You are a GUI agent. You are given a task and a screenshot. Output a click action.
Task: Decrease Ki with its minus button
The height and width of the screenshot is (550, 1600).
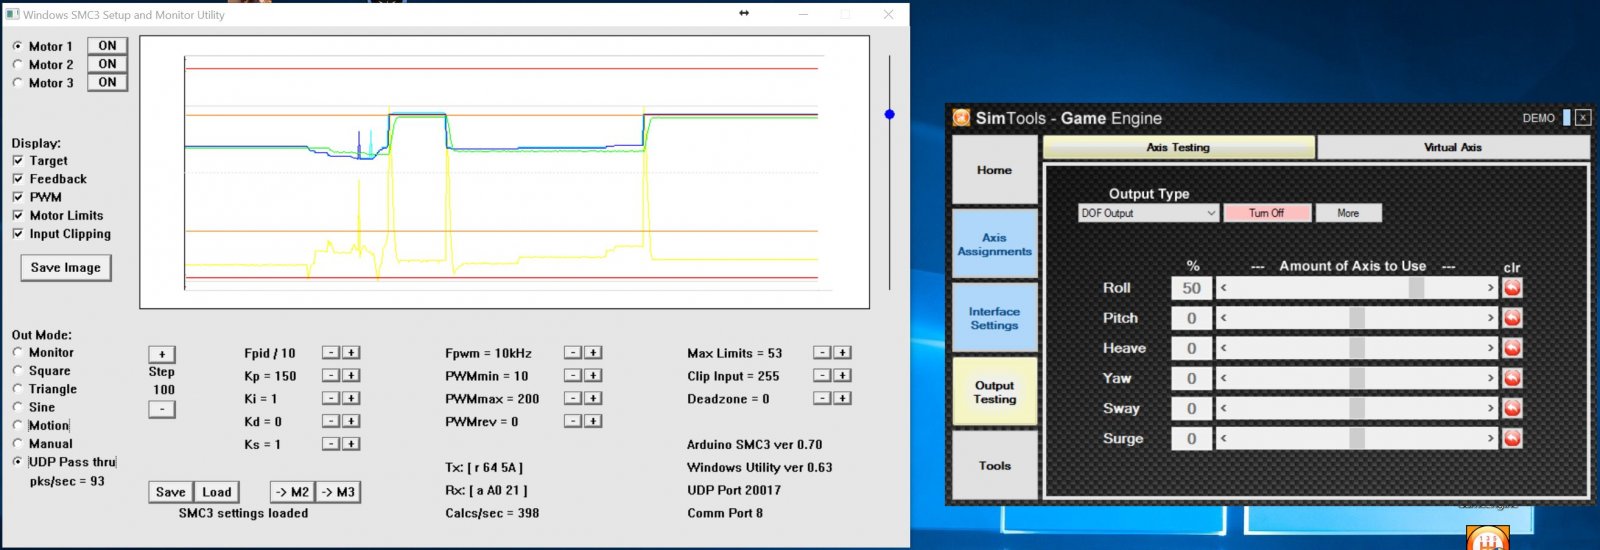tap(331, 398)
